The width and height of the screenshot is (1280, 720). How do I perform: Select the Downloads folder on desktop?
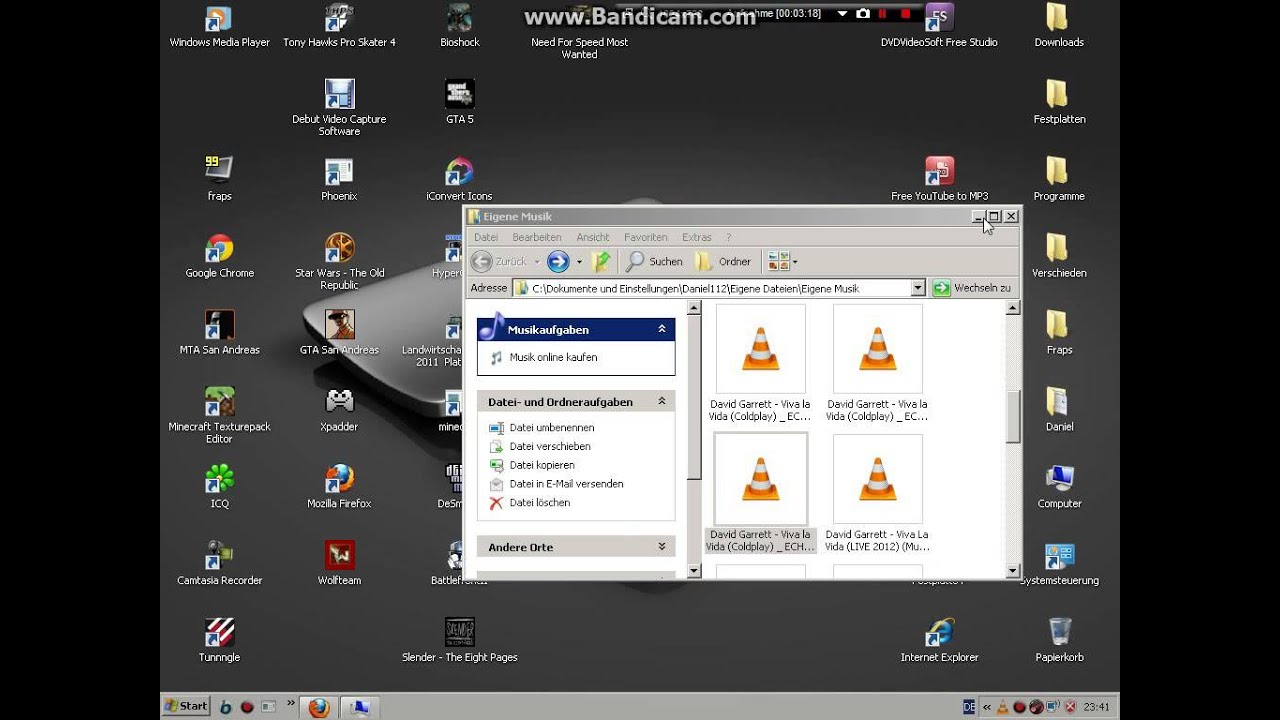click(x=1059, y=26)
